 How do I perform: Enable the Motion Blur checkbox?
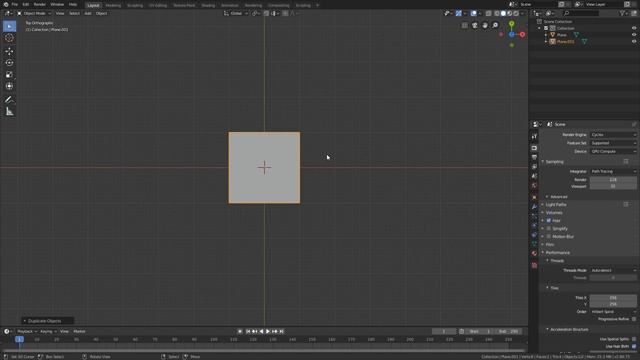tap(549, 236)
